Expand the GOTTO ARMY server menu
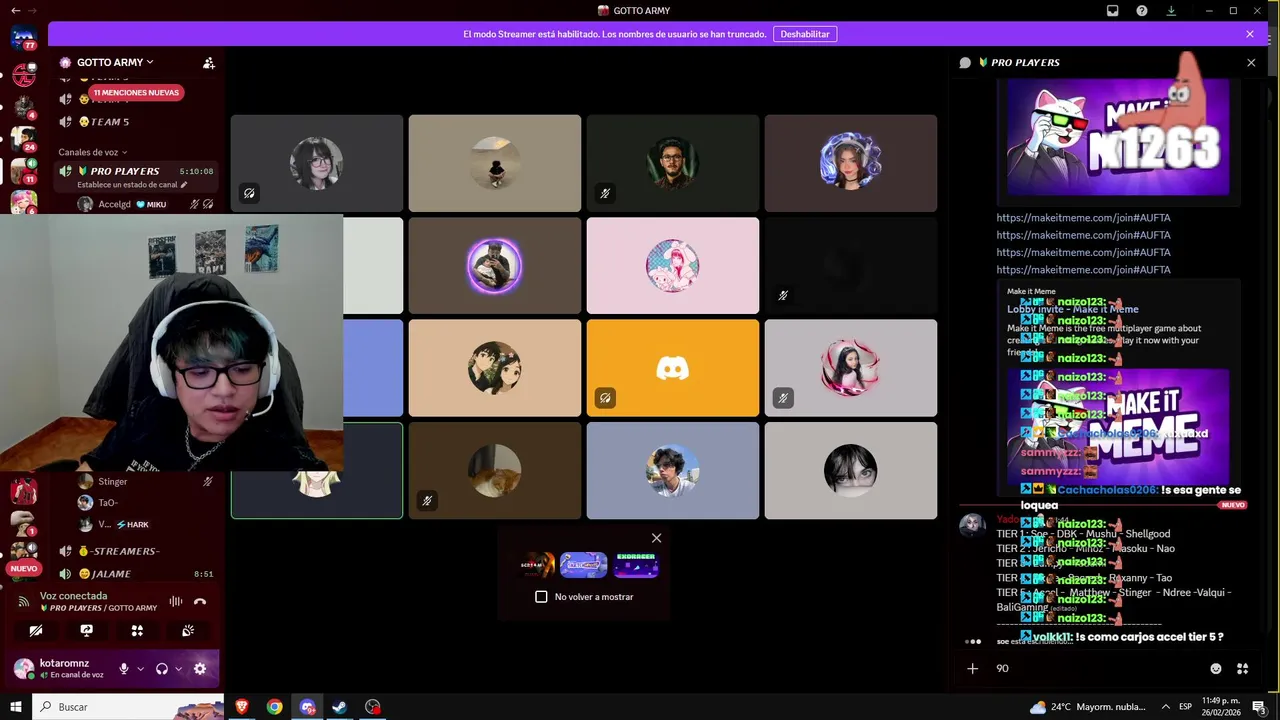The width and height of the screenshot is (1280, 720). click(115, 62)
